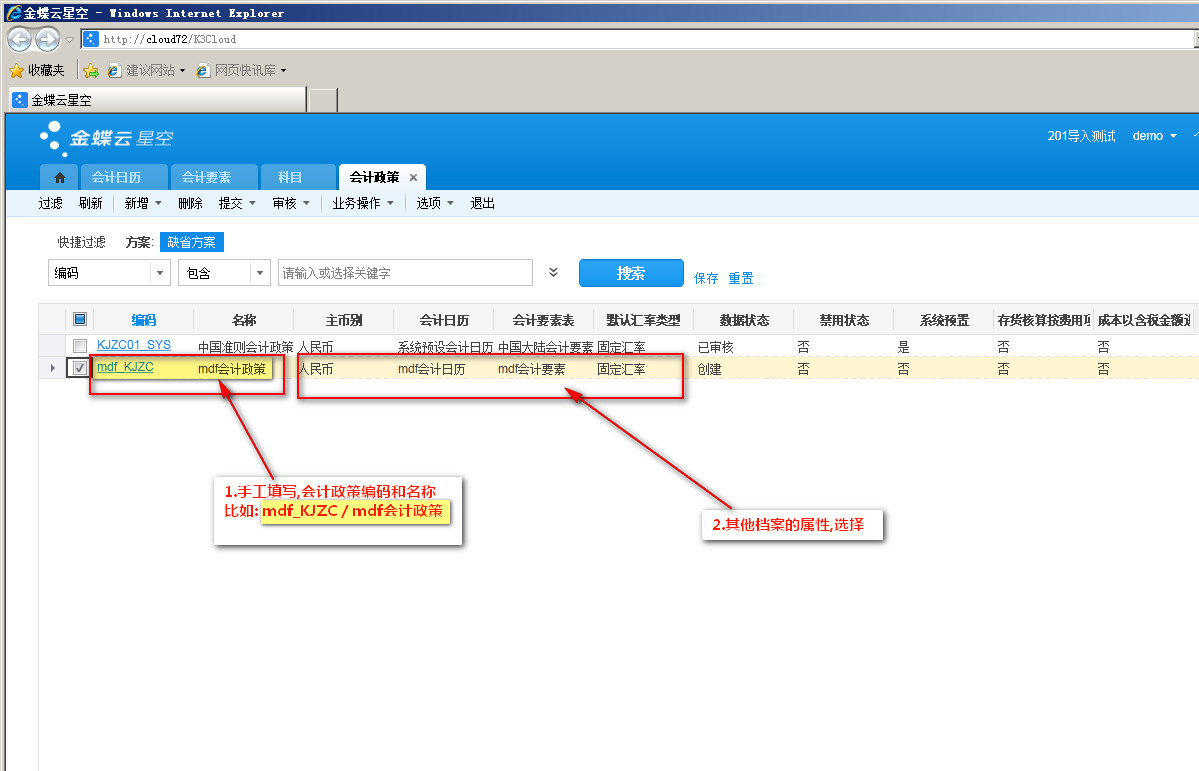Click the 数据状态 column header
The image size is (1199, 771).
(x=744, y=320)
